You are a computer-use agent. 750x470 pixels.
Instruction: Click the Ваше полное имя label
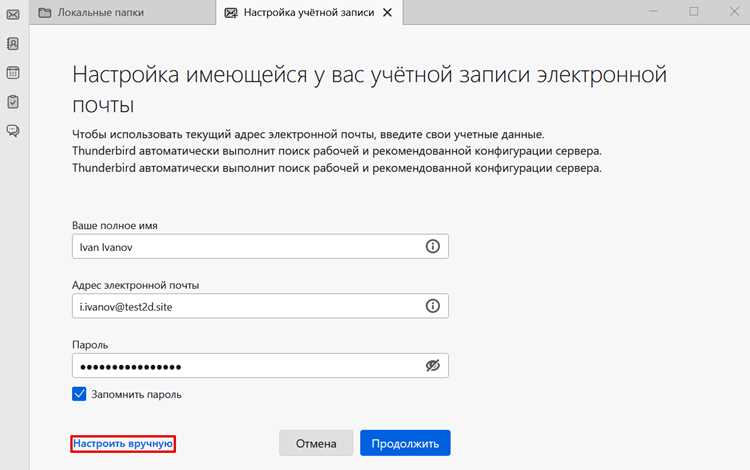[115, 225]
